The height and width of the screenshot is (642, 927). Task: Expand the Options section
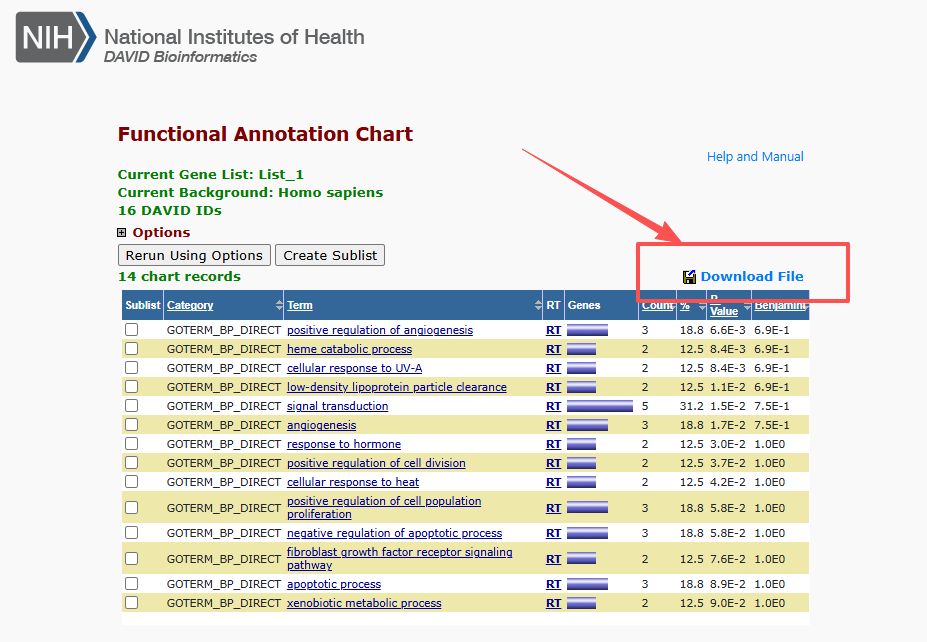pyautogui.click(x=122, y=233)
